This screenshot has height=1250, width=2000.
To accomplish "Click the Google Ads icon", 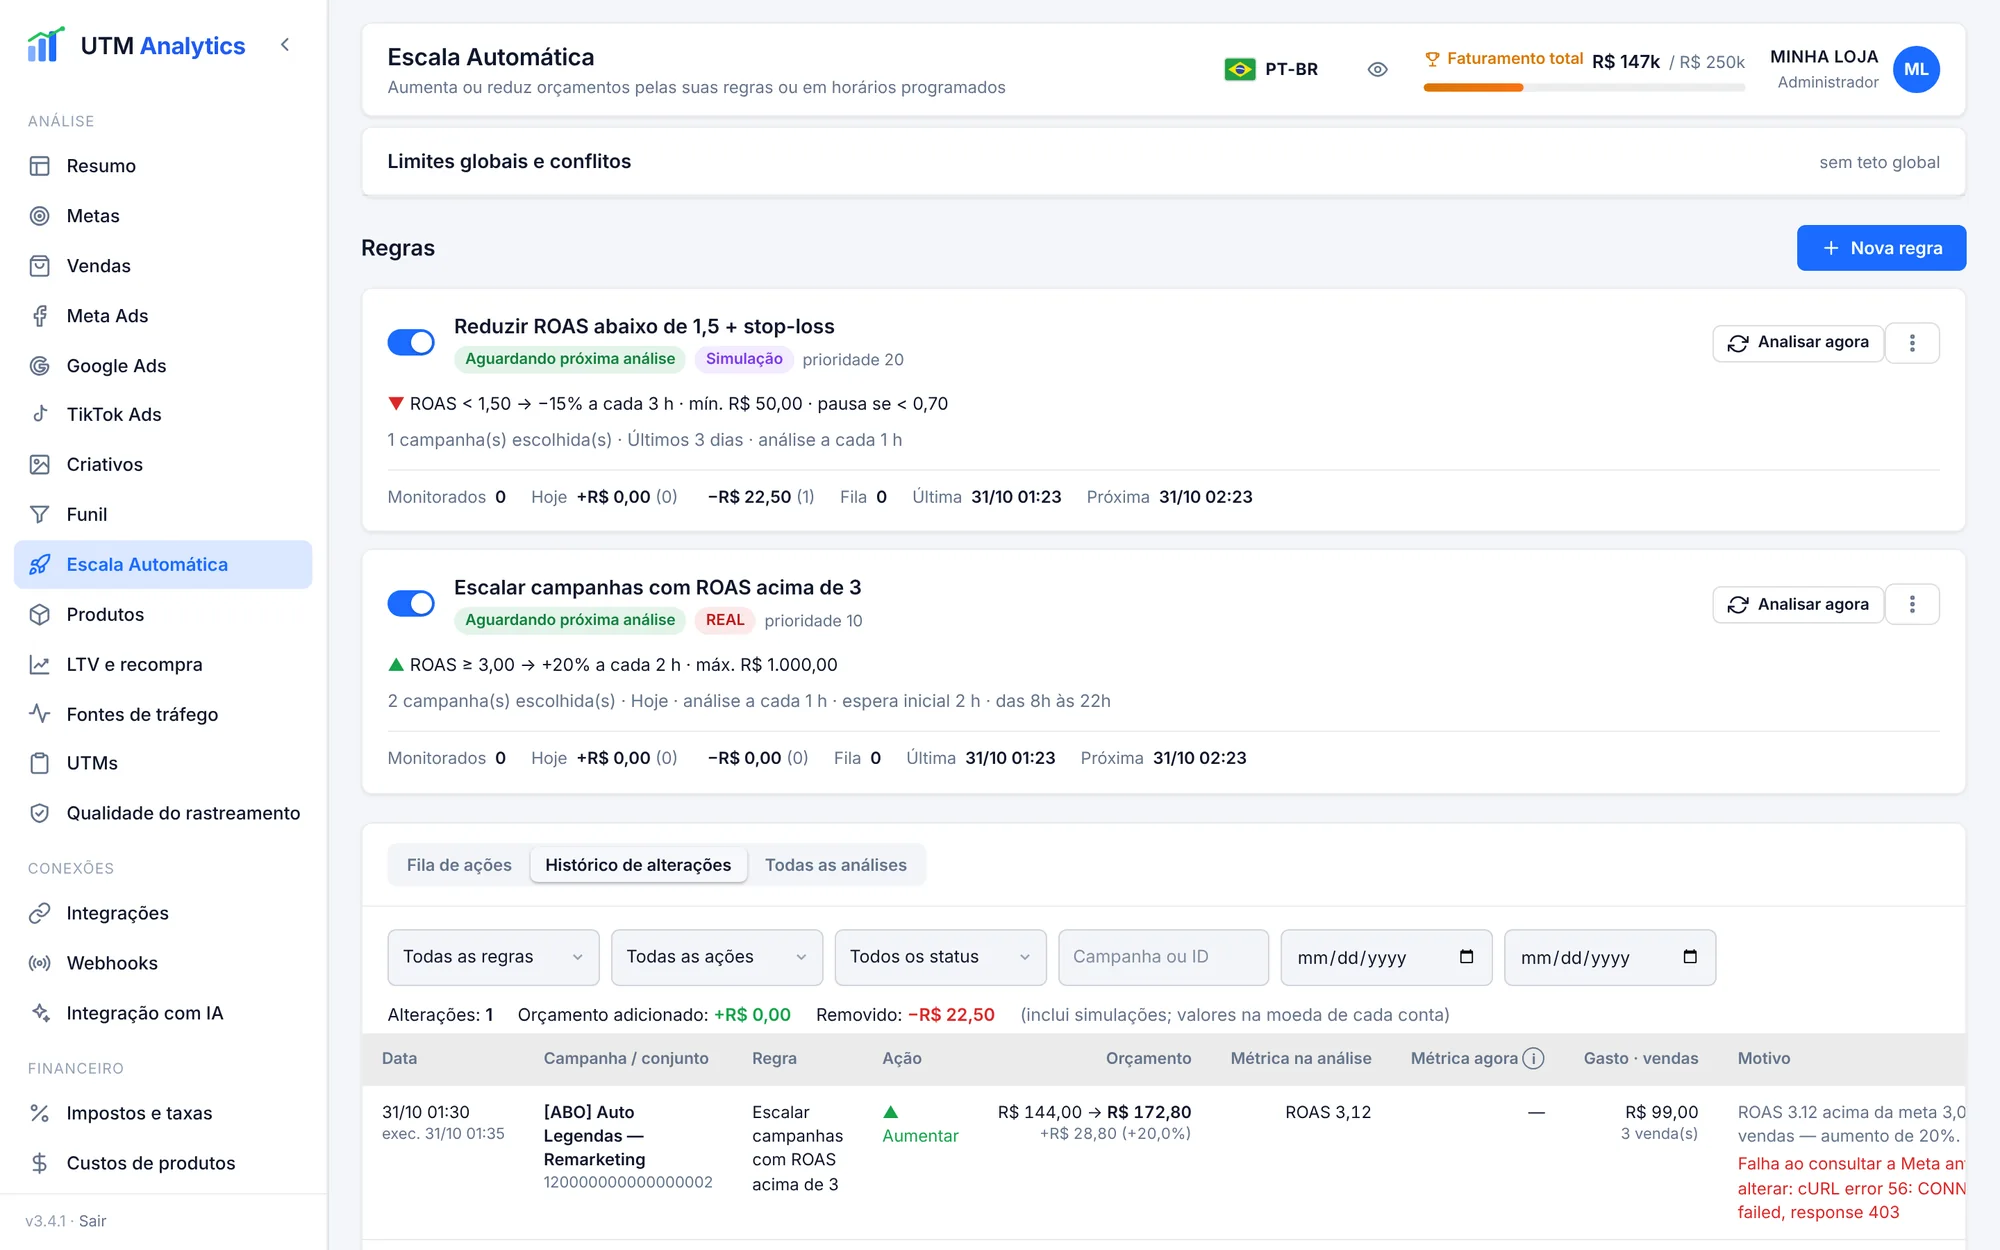I will click(x=40, y=366).
